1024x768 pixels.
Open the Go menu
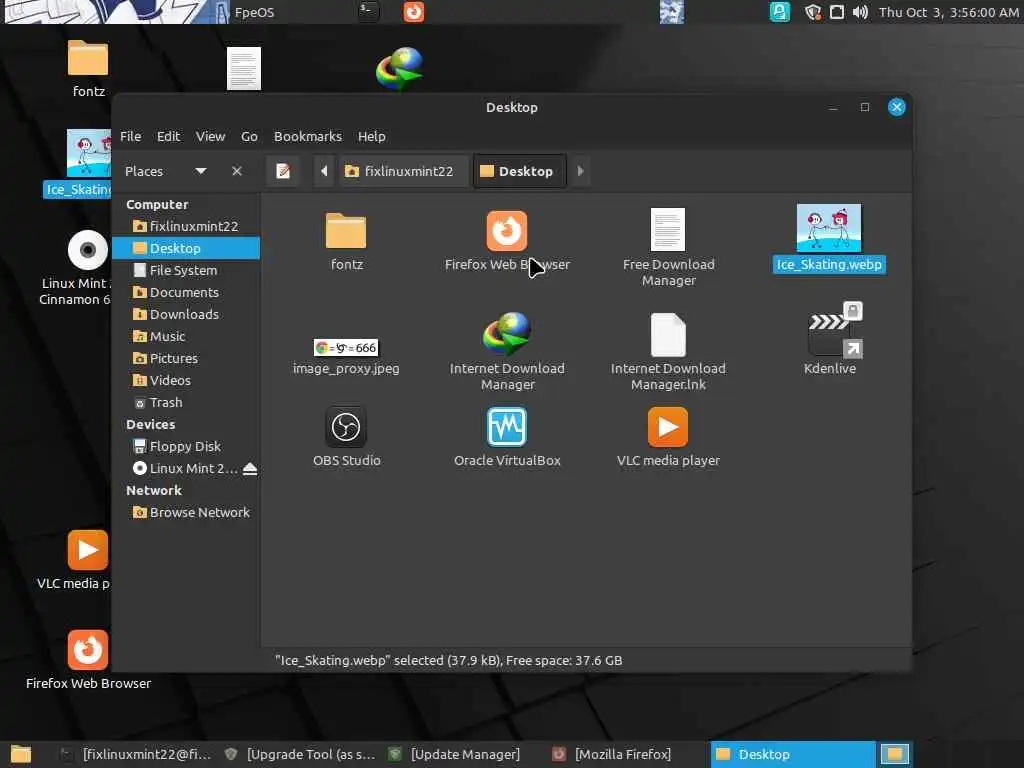249,136
